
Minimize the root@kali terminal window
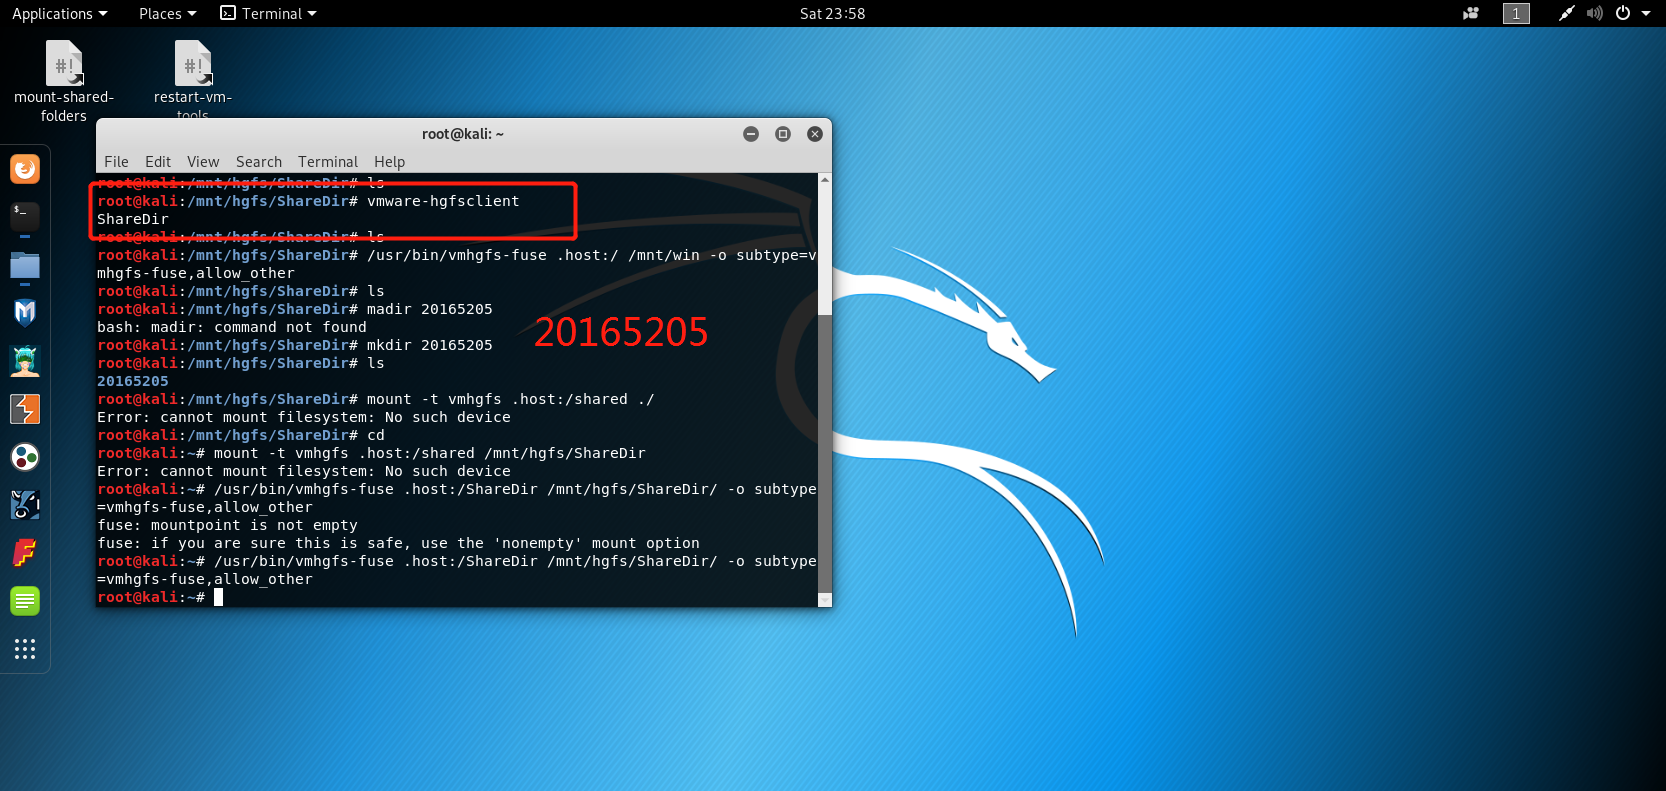(751, 134)
